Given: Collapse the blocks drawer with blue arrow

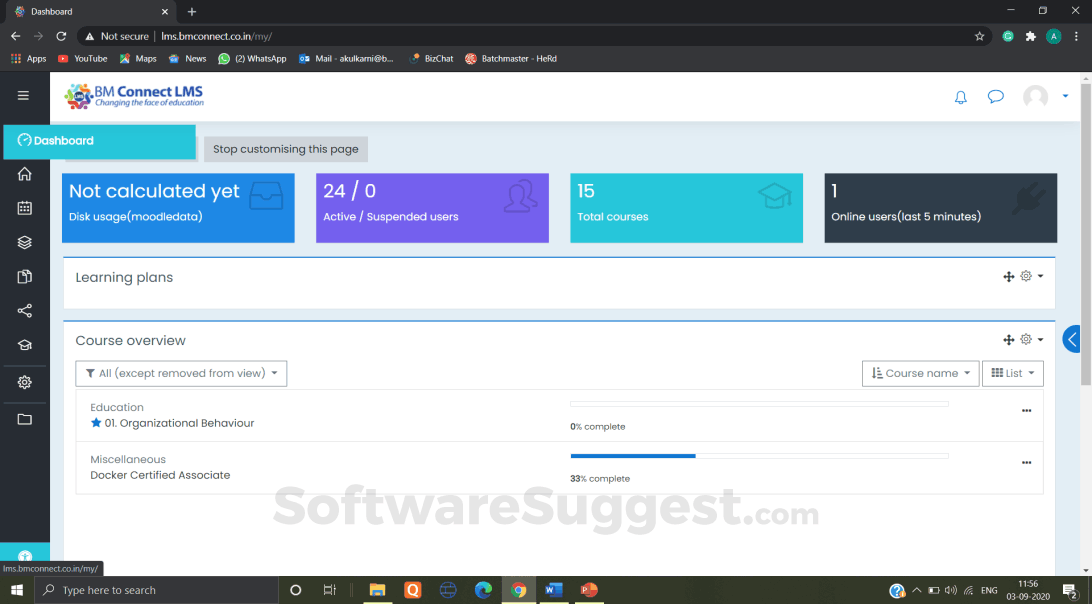Looking at the screenshot, I should pos(1071,338).
